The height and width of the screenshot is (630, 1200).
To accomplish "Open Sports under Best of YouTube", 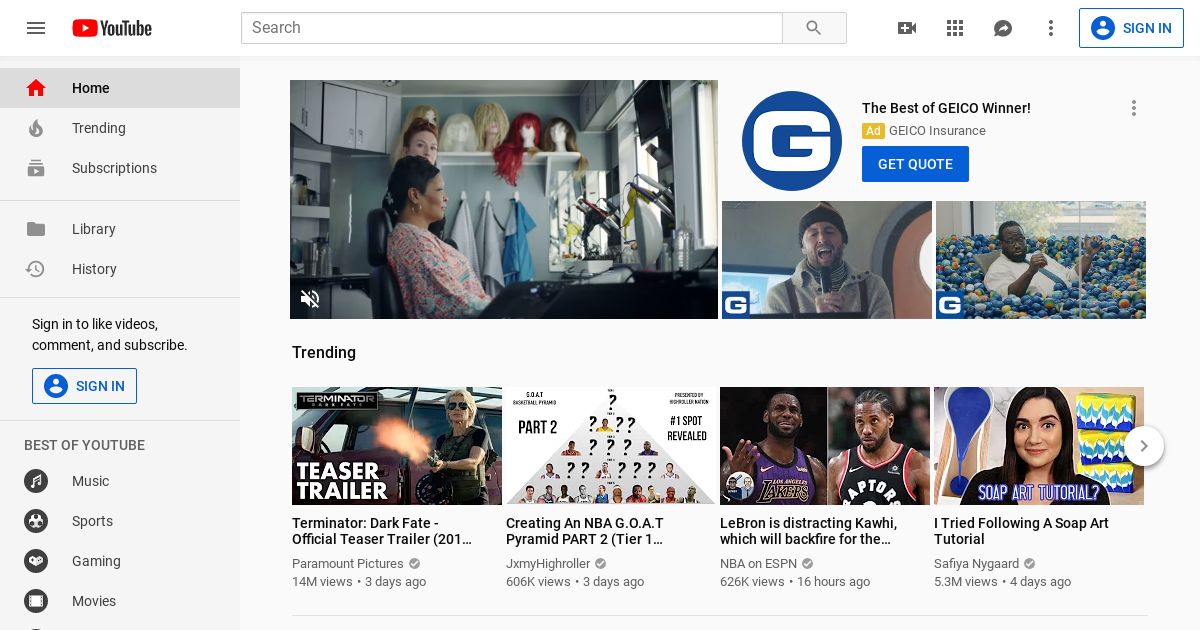I will click(x=120, y=521).
